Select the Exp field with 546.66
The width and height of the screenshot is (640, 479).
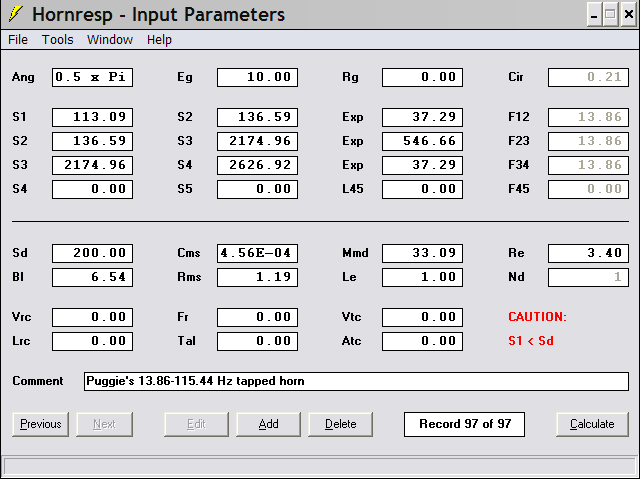click(422, 141)
